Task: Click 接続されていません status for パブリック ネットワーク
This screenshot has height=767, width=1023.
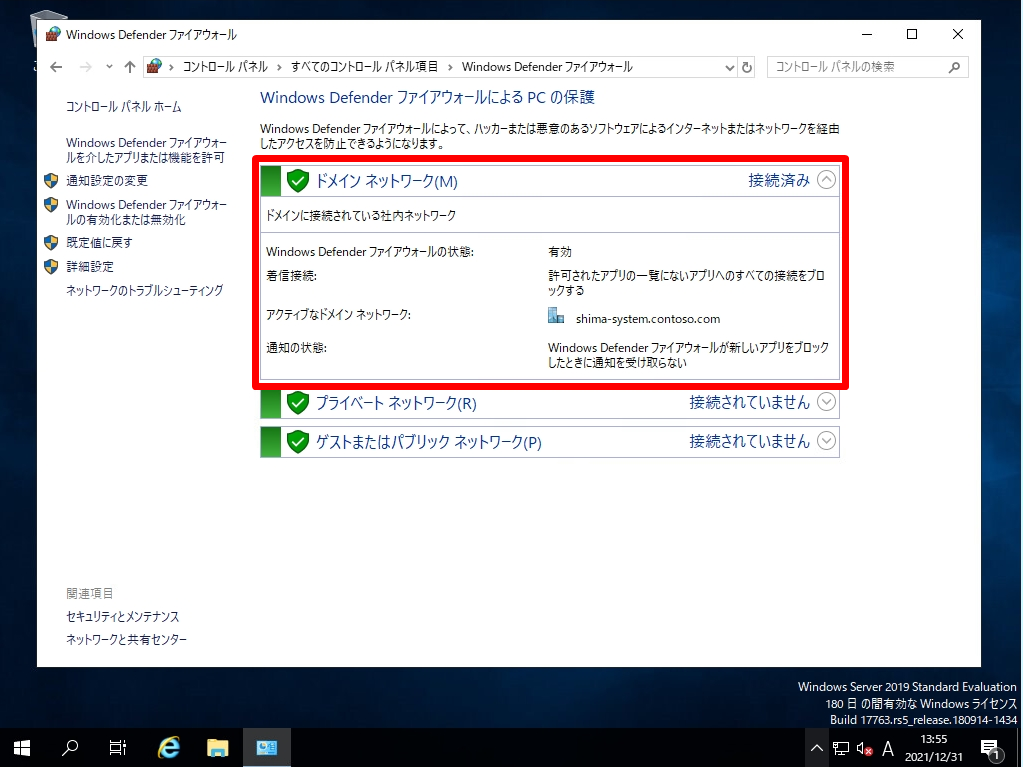Action: click(x=750, y=442)
